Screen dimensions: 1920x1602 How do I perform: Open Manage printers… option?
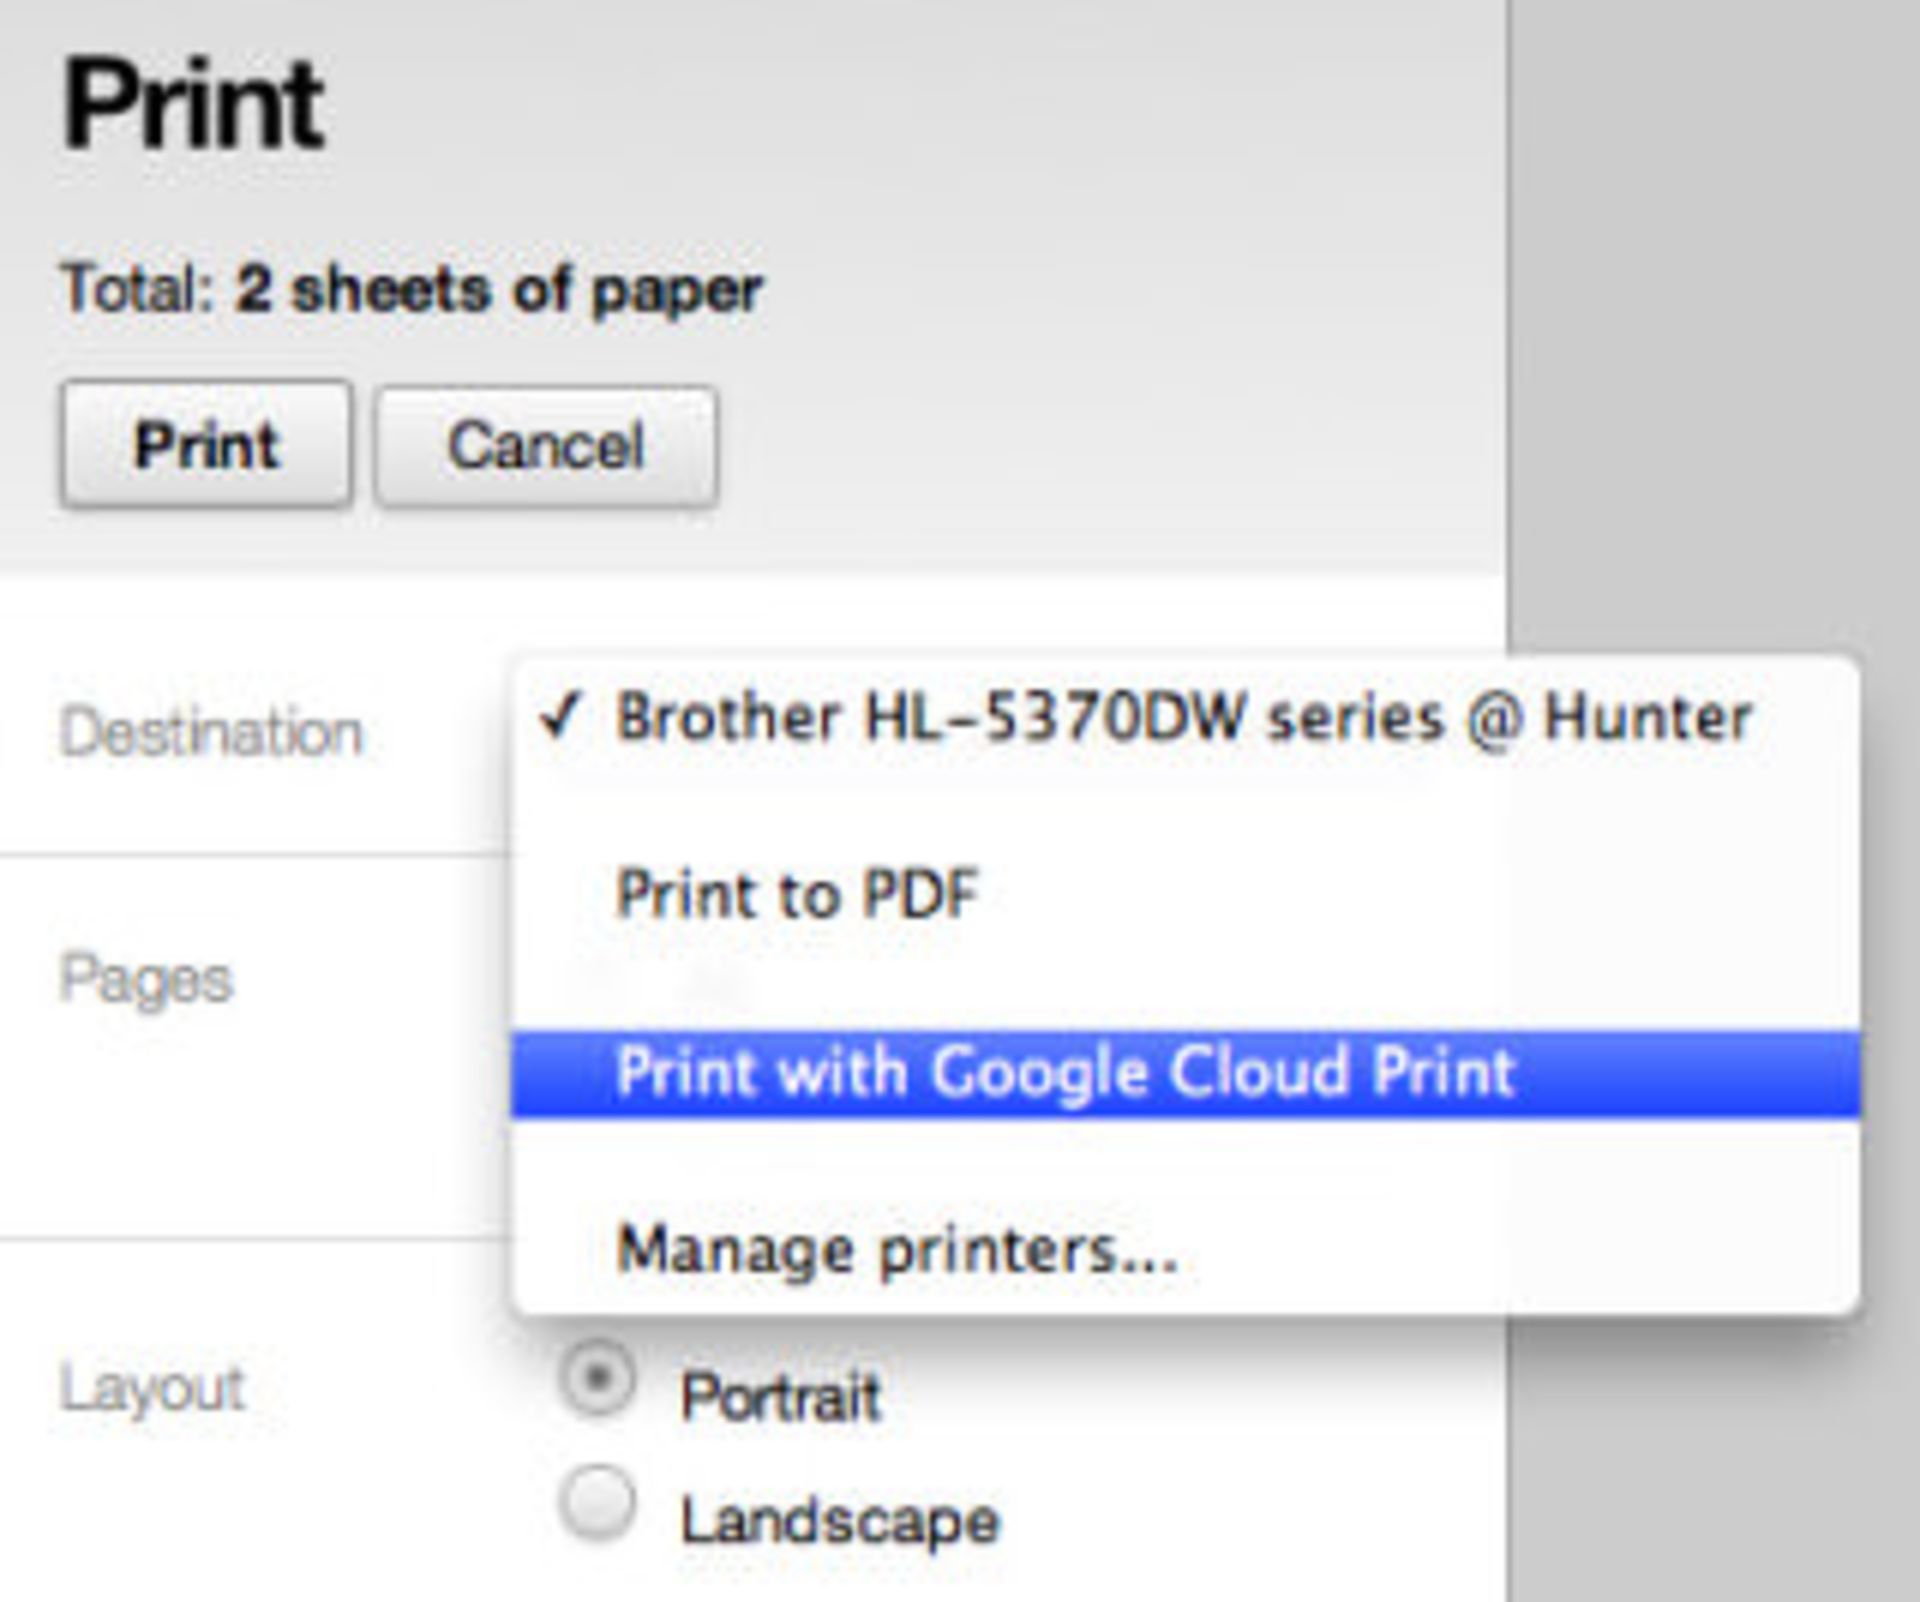[x=897, y=1250]
